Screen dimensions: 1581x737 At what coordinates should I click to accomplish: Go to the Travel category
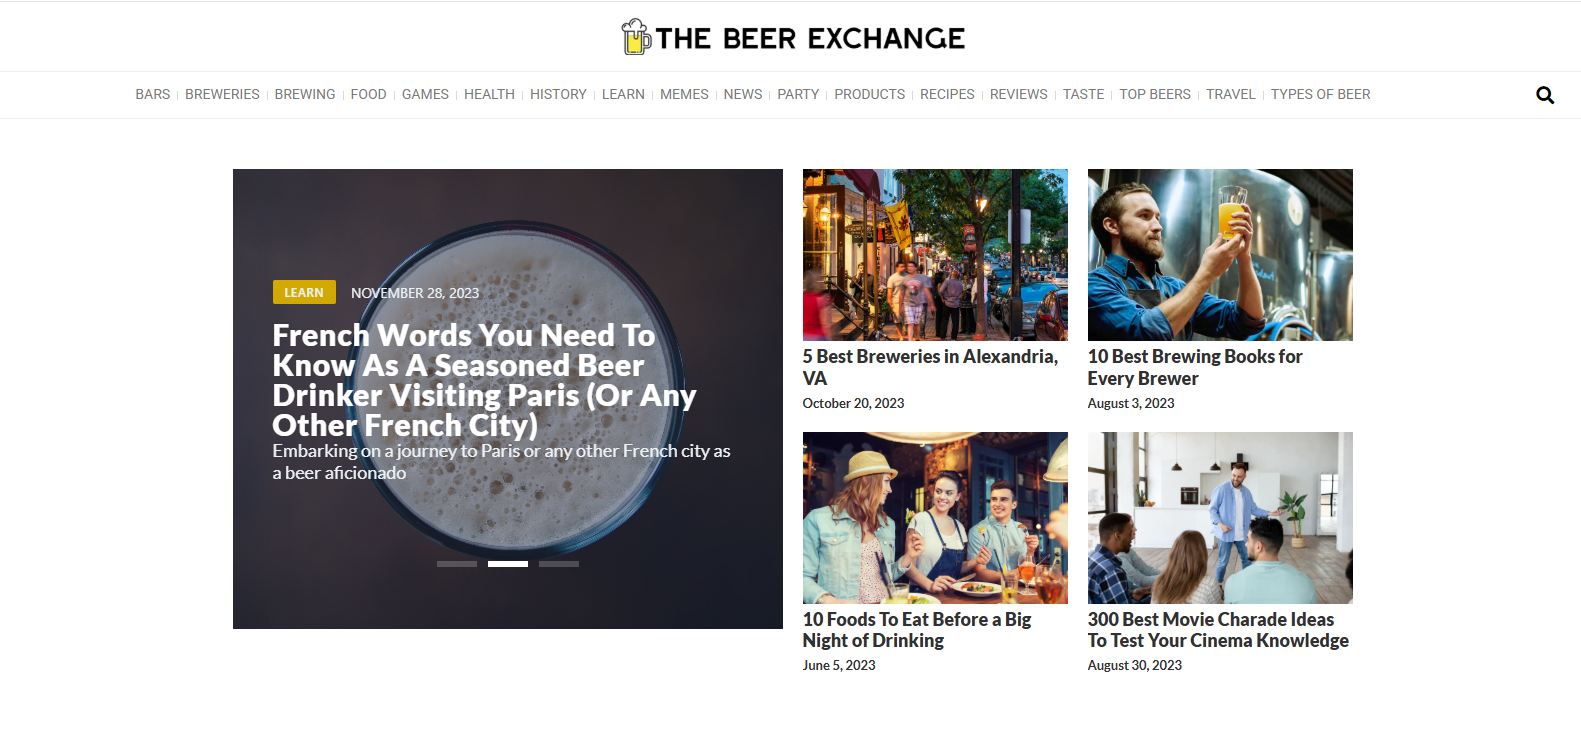point(1229,94)
